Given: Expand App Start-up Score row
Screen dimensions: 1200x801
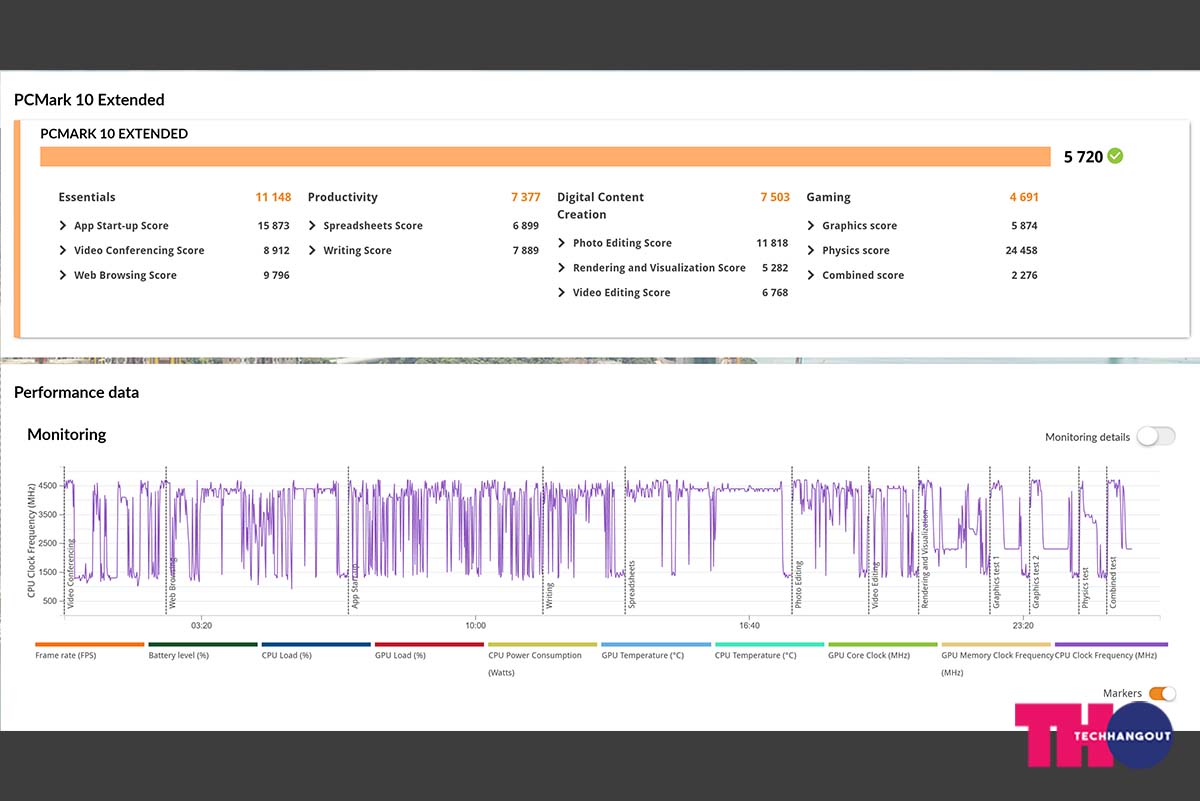Looking at the screenshot, I should pos(64,226).
